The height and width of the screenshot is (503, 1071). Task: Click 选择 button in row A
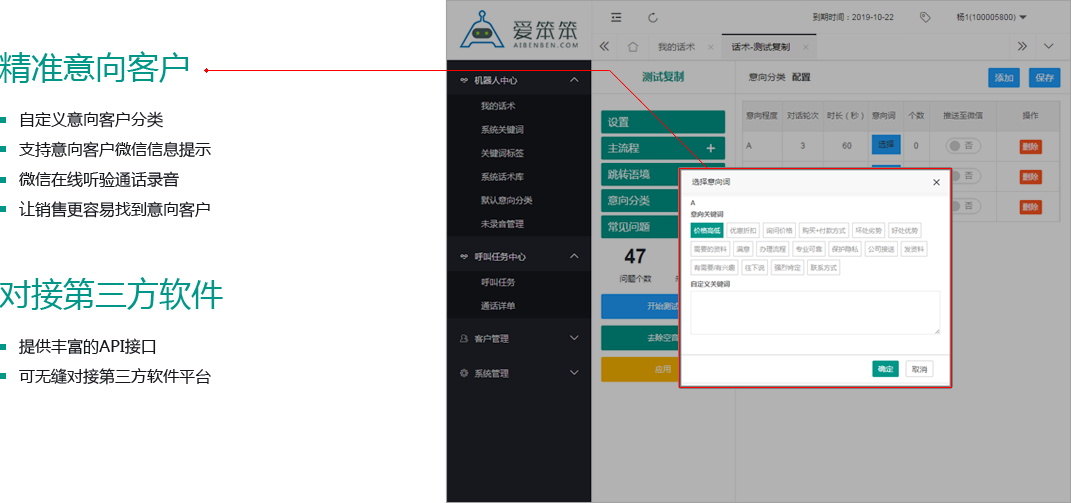click(886, 145)
